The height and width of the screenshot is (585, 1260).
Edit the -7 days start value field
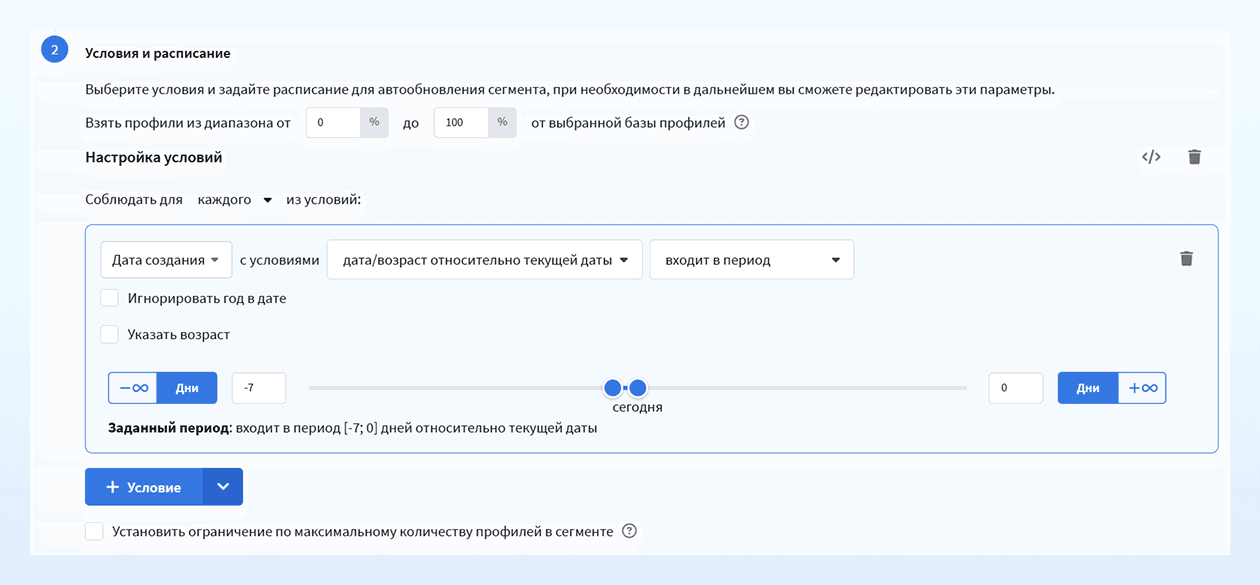click(x=259, y=388)
